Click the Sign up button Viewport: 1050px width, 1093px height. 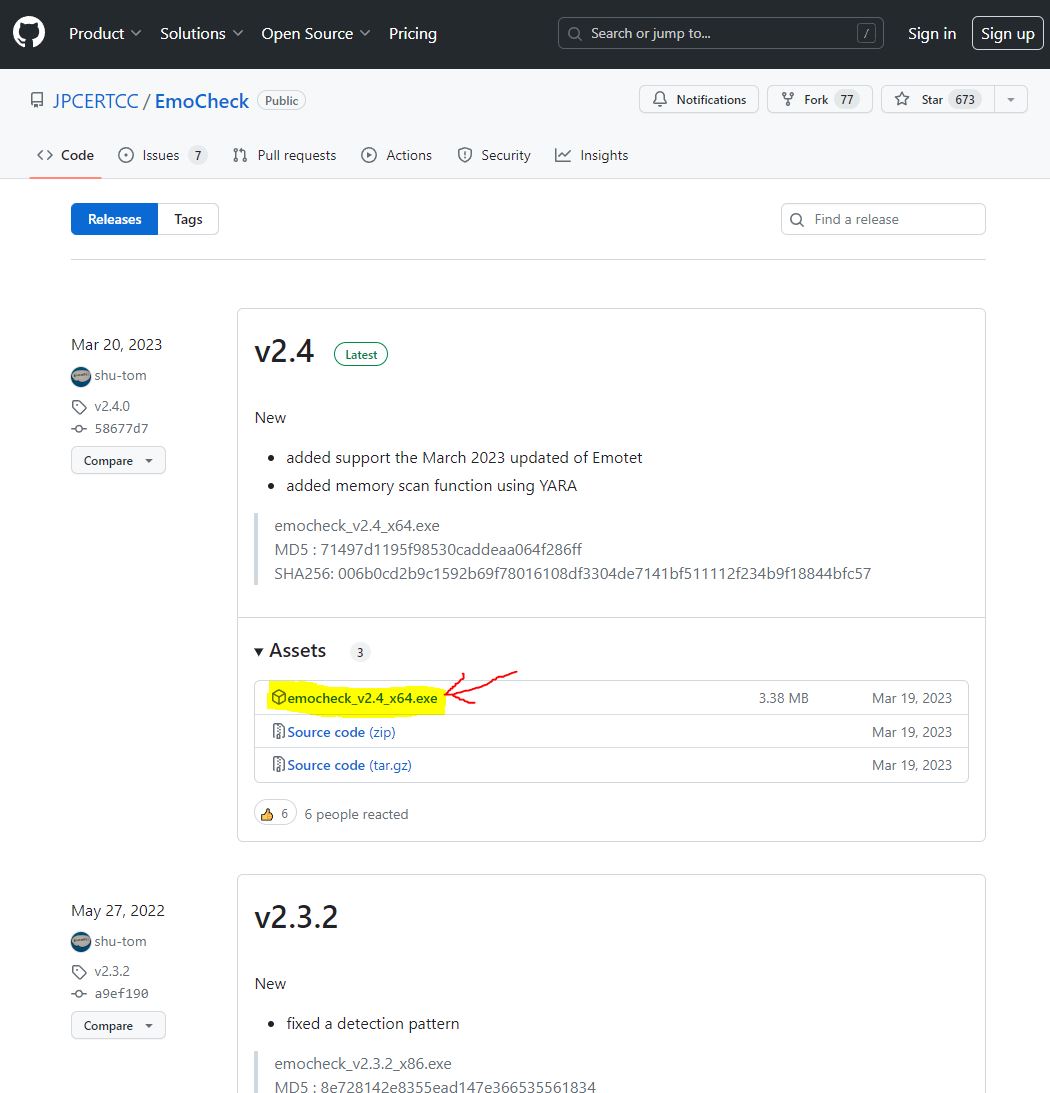click(1007, 33)
